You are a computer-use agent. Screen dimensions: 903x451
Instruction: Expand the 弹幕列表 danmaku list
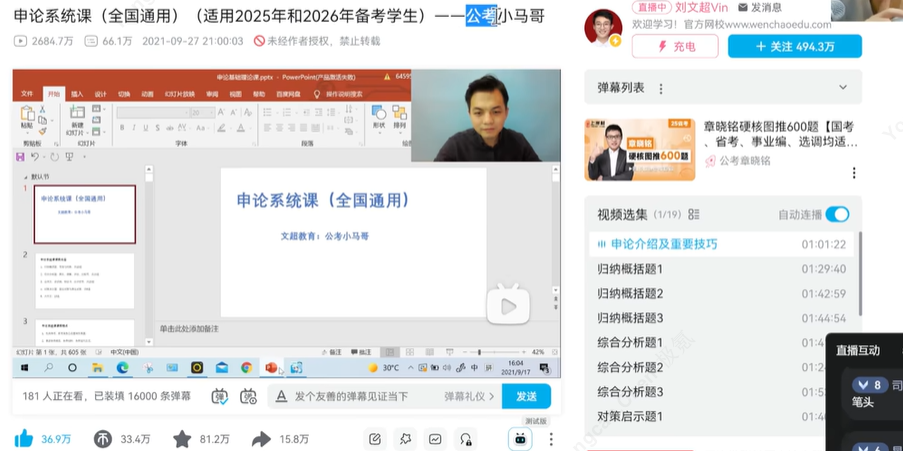point(844,87)
